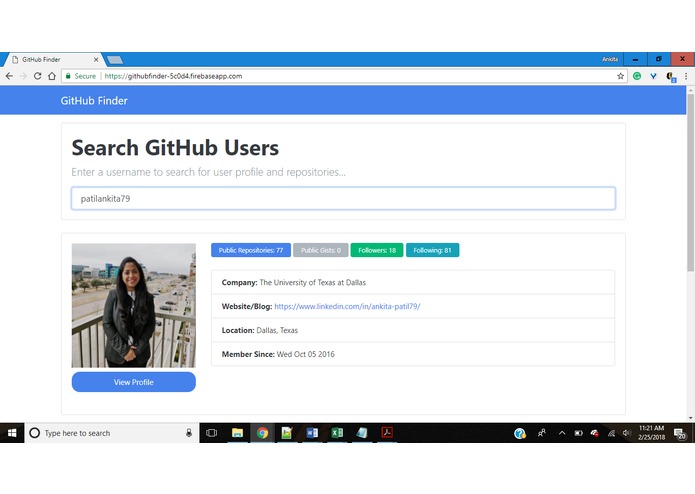
Task: Switch to Chrome in the taskbar
Action: tap(262, 433)
